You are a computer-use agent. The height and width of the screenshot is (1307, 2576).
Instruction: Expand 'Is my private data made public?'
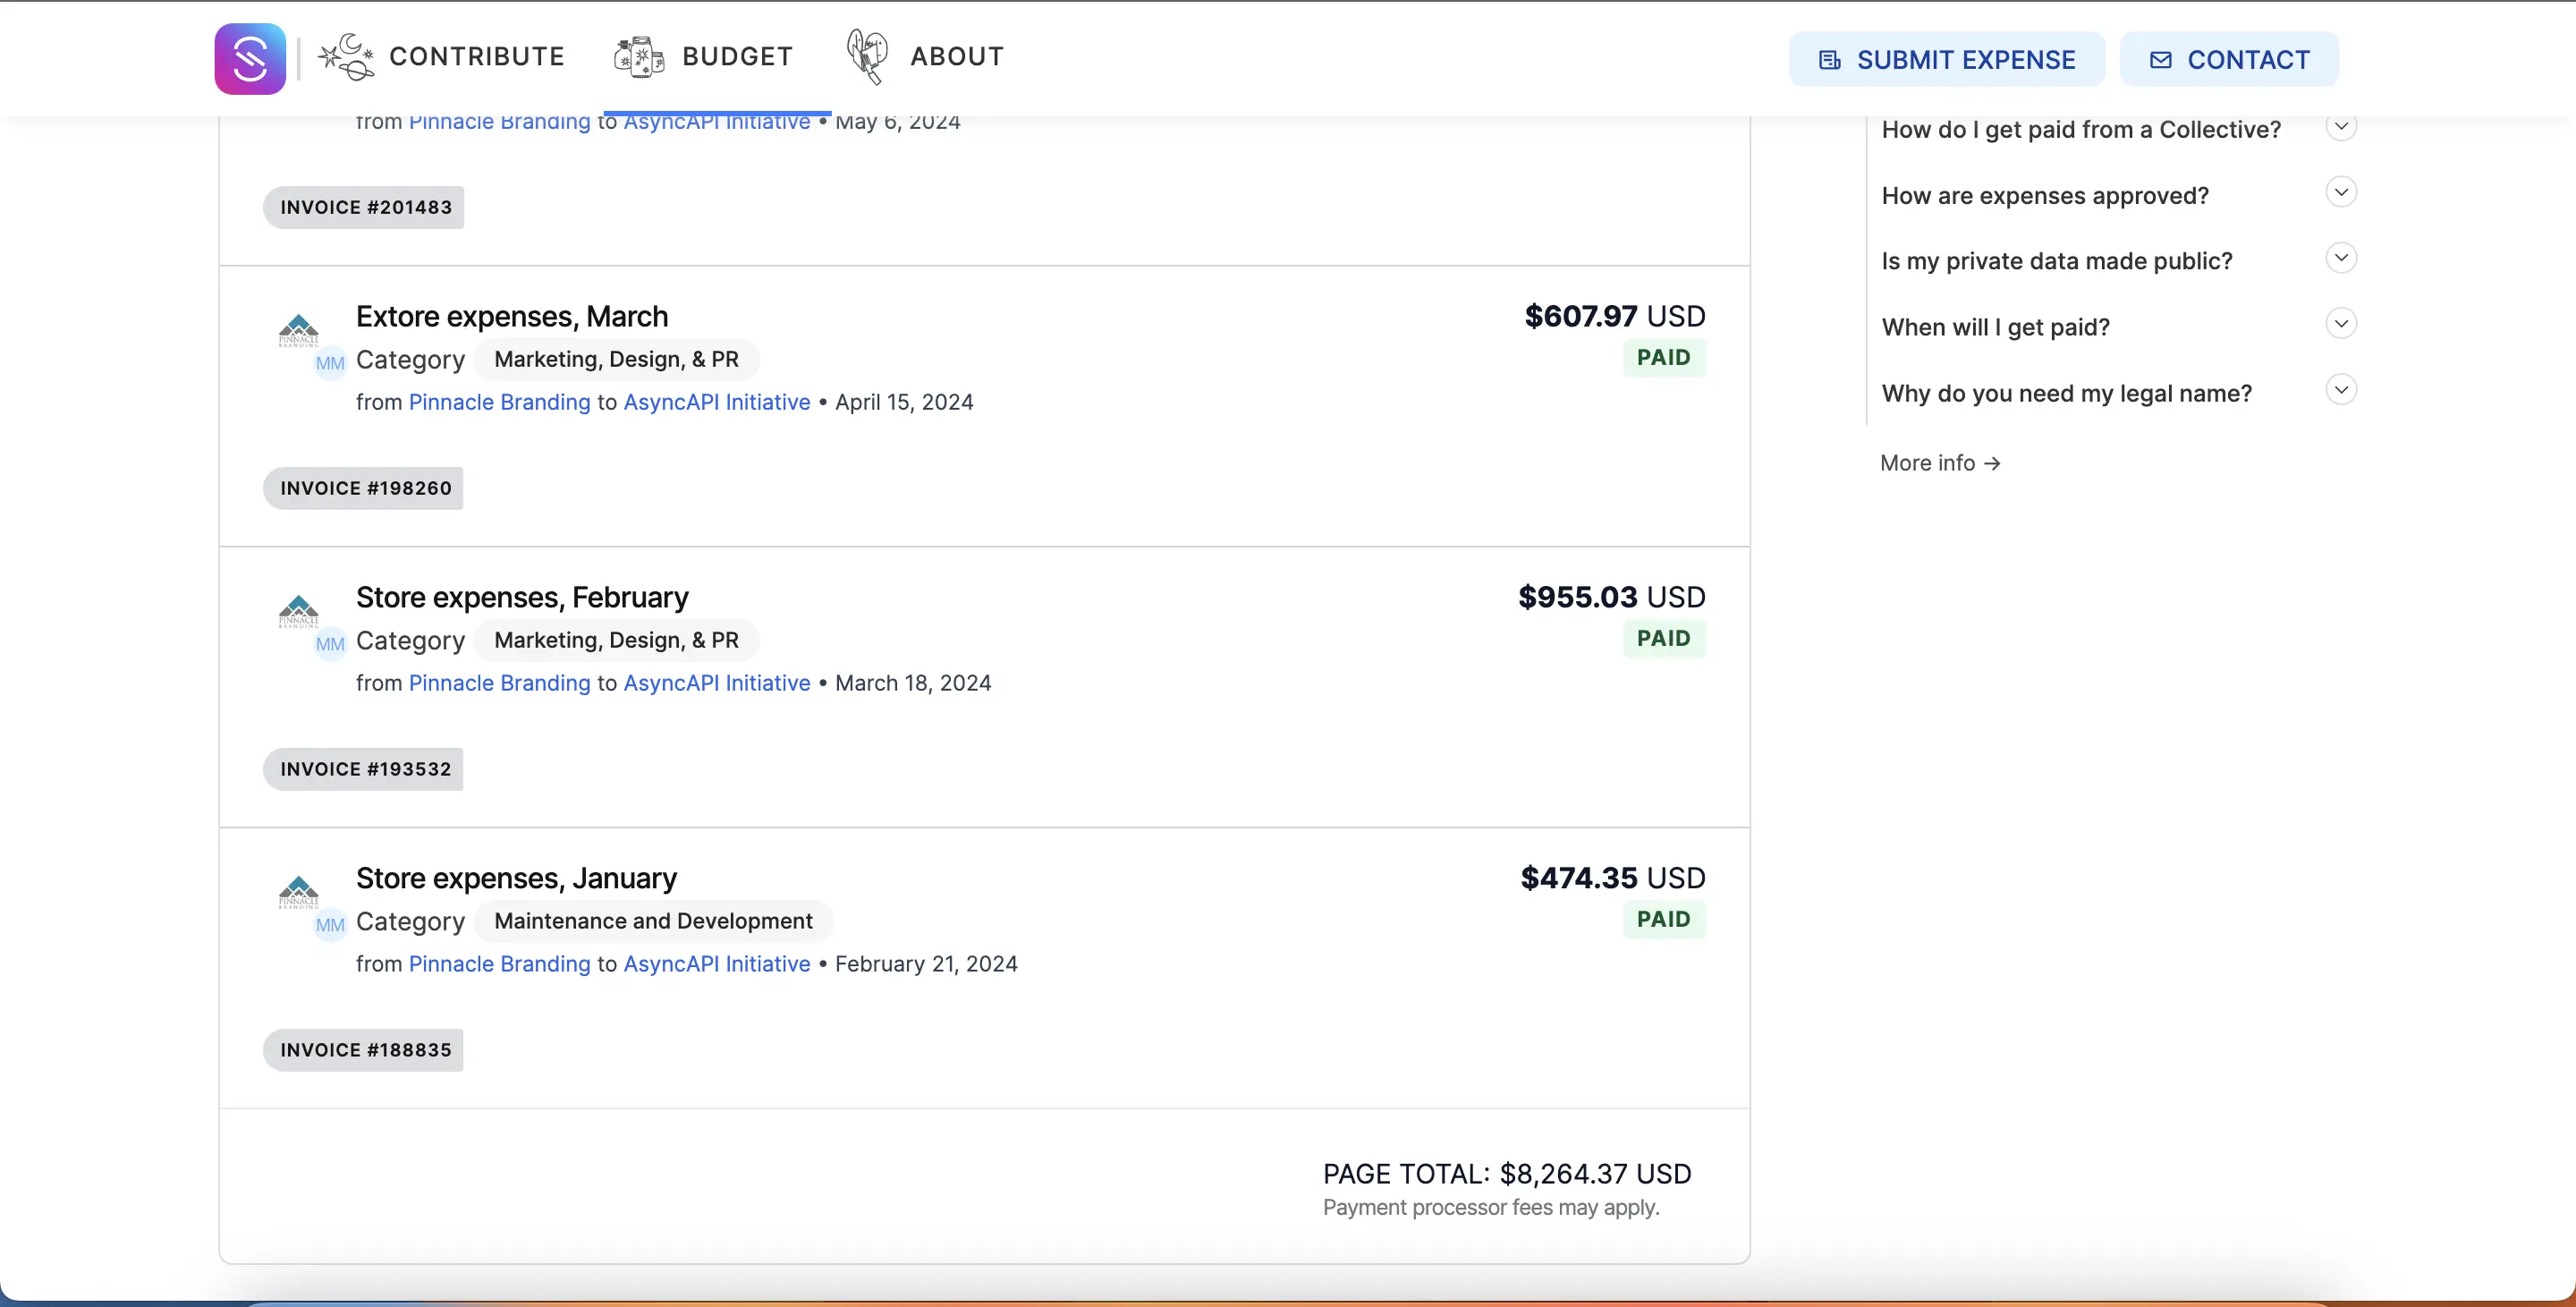point(2340,258)
